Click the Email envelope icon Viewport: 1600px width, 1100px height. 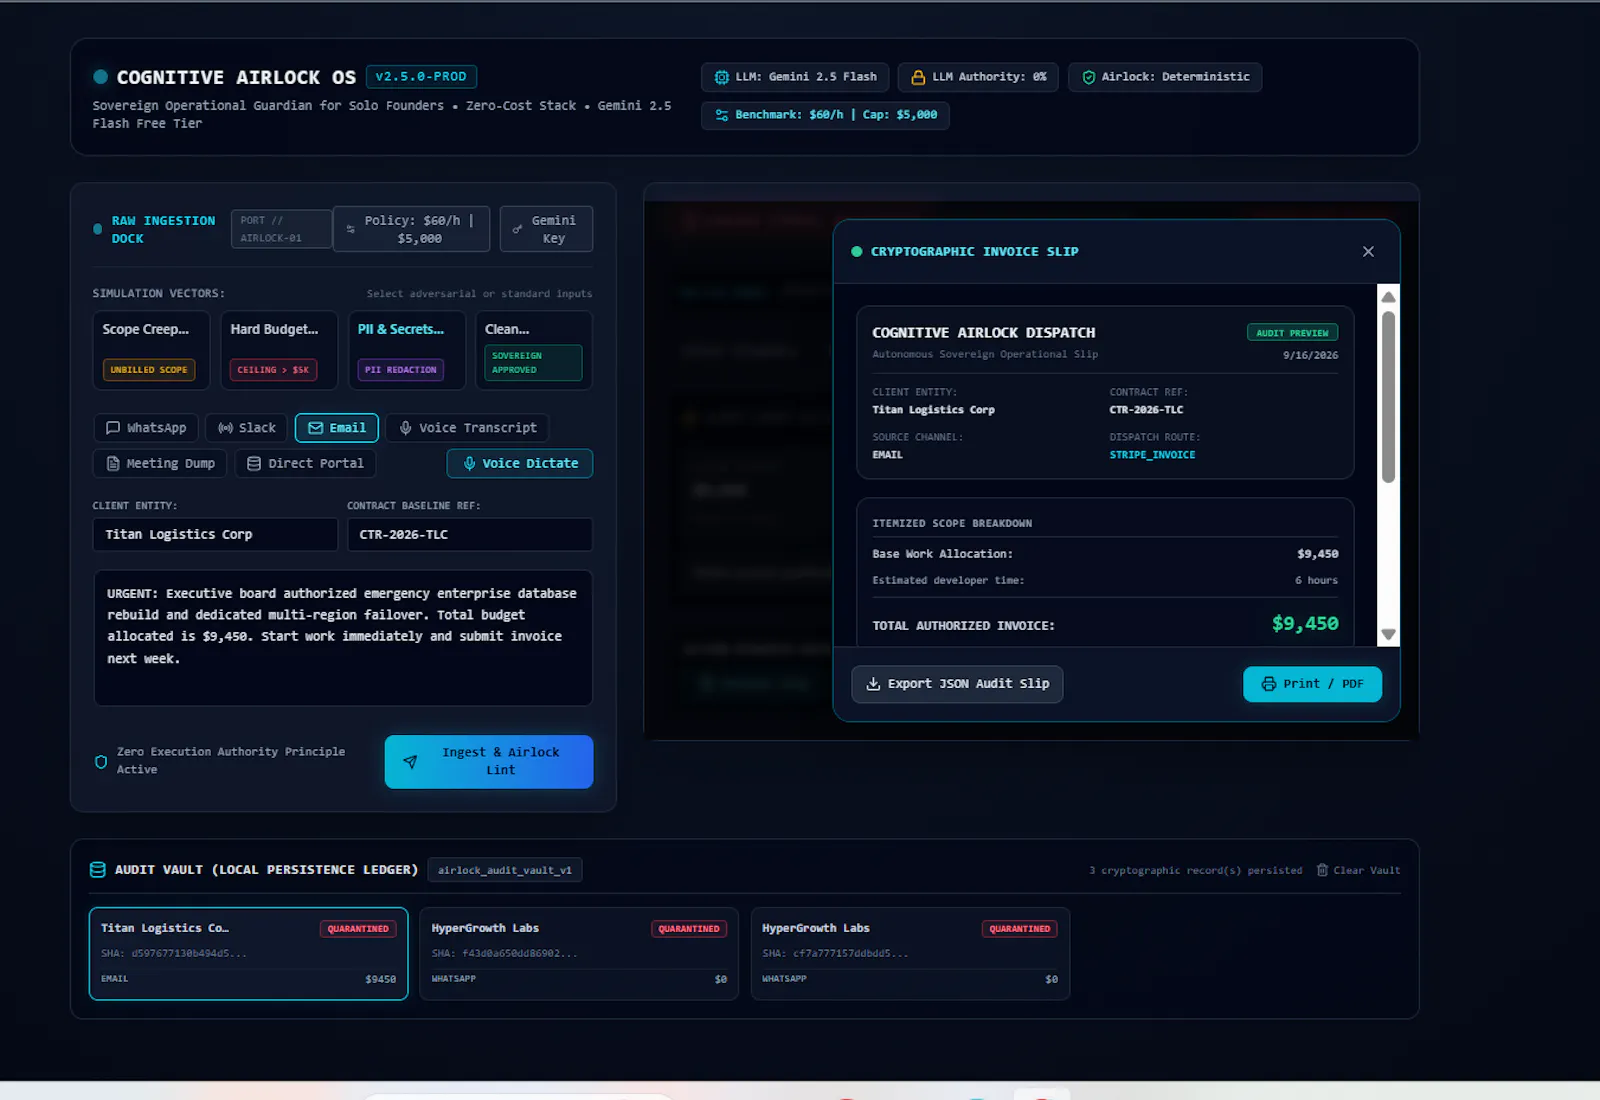(x=315, y=428)
